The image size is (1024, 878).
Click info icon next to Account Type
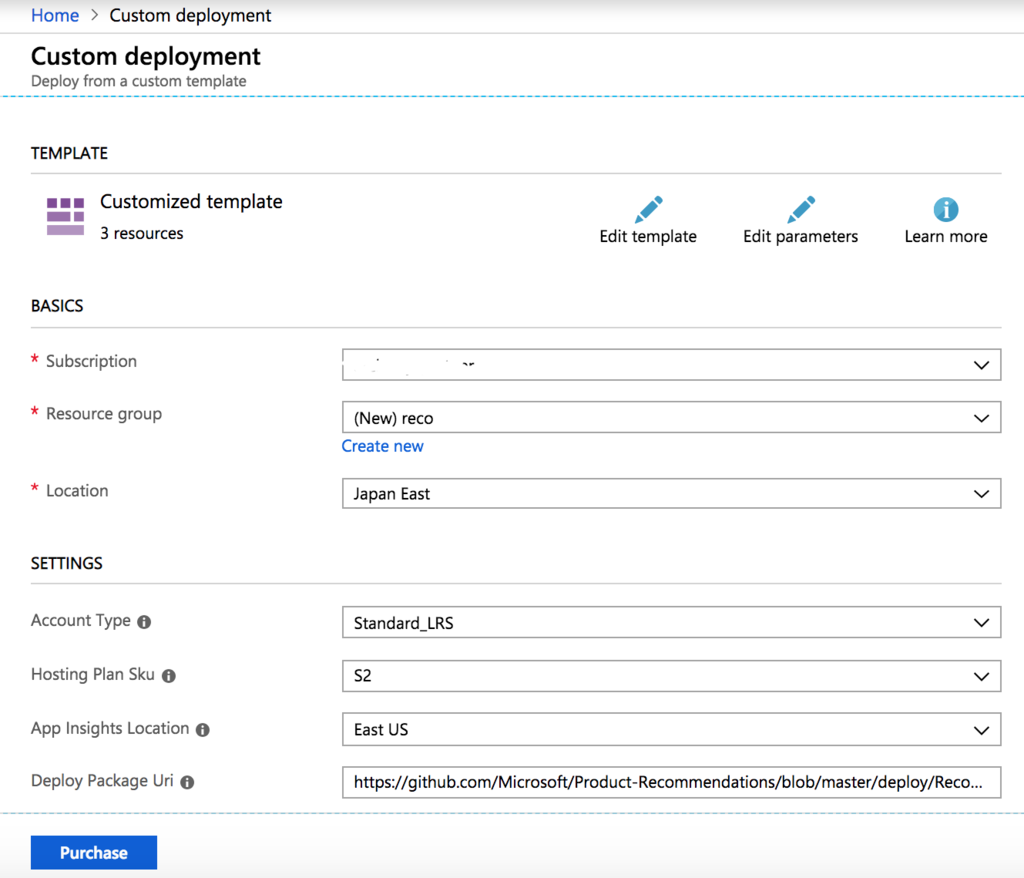[144, 622]
